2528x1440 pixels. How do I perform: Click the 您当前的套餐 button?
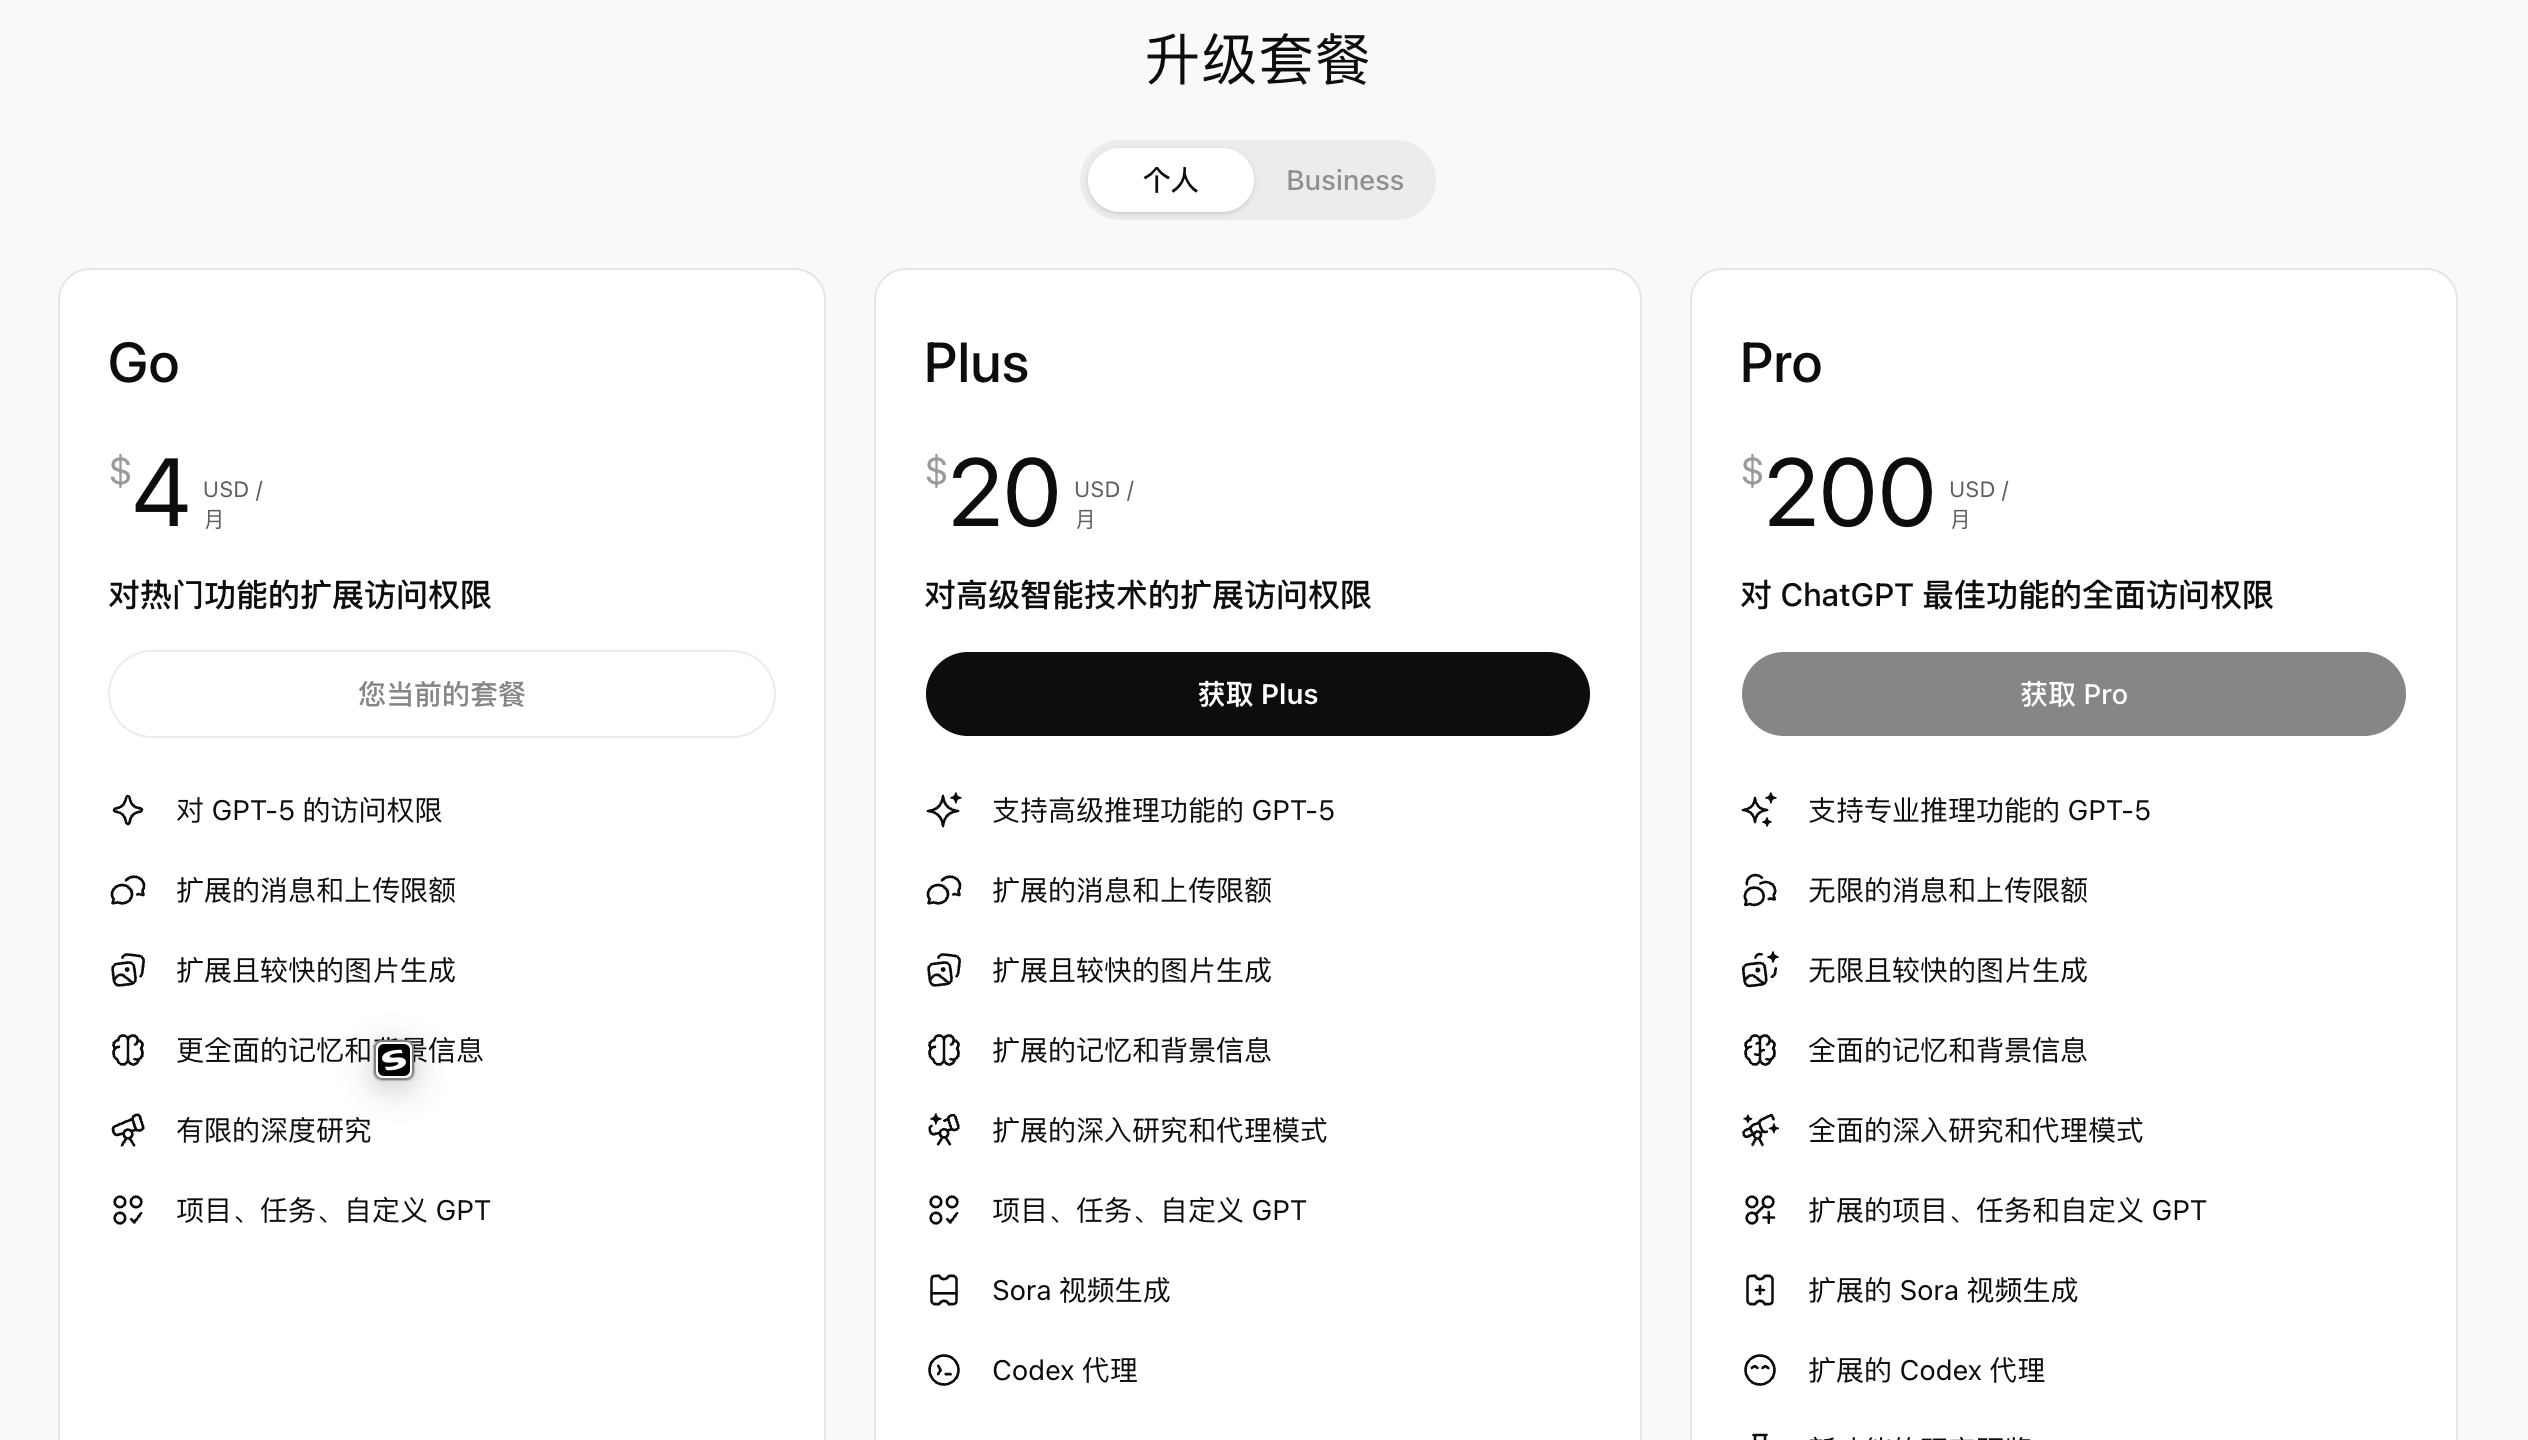point(442,694)
